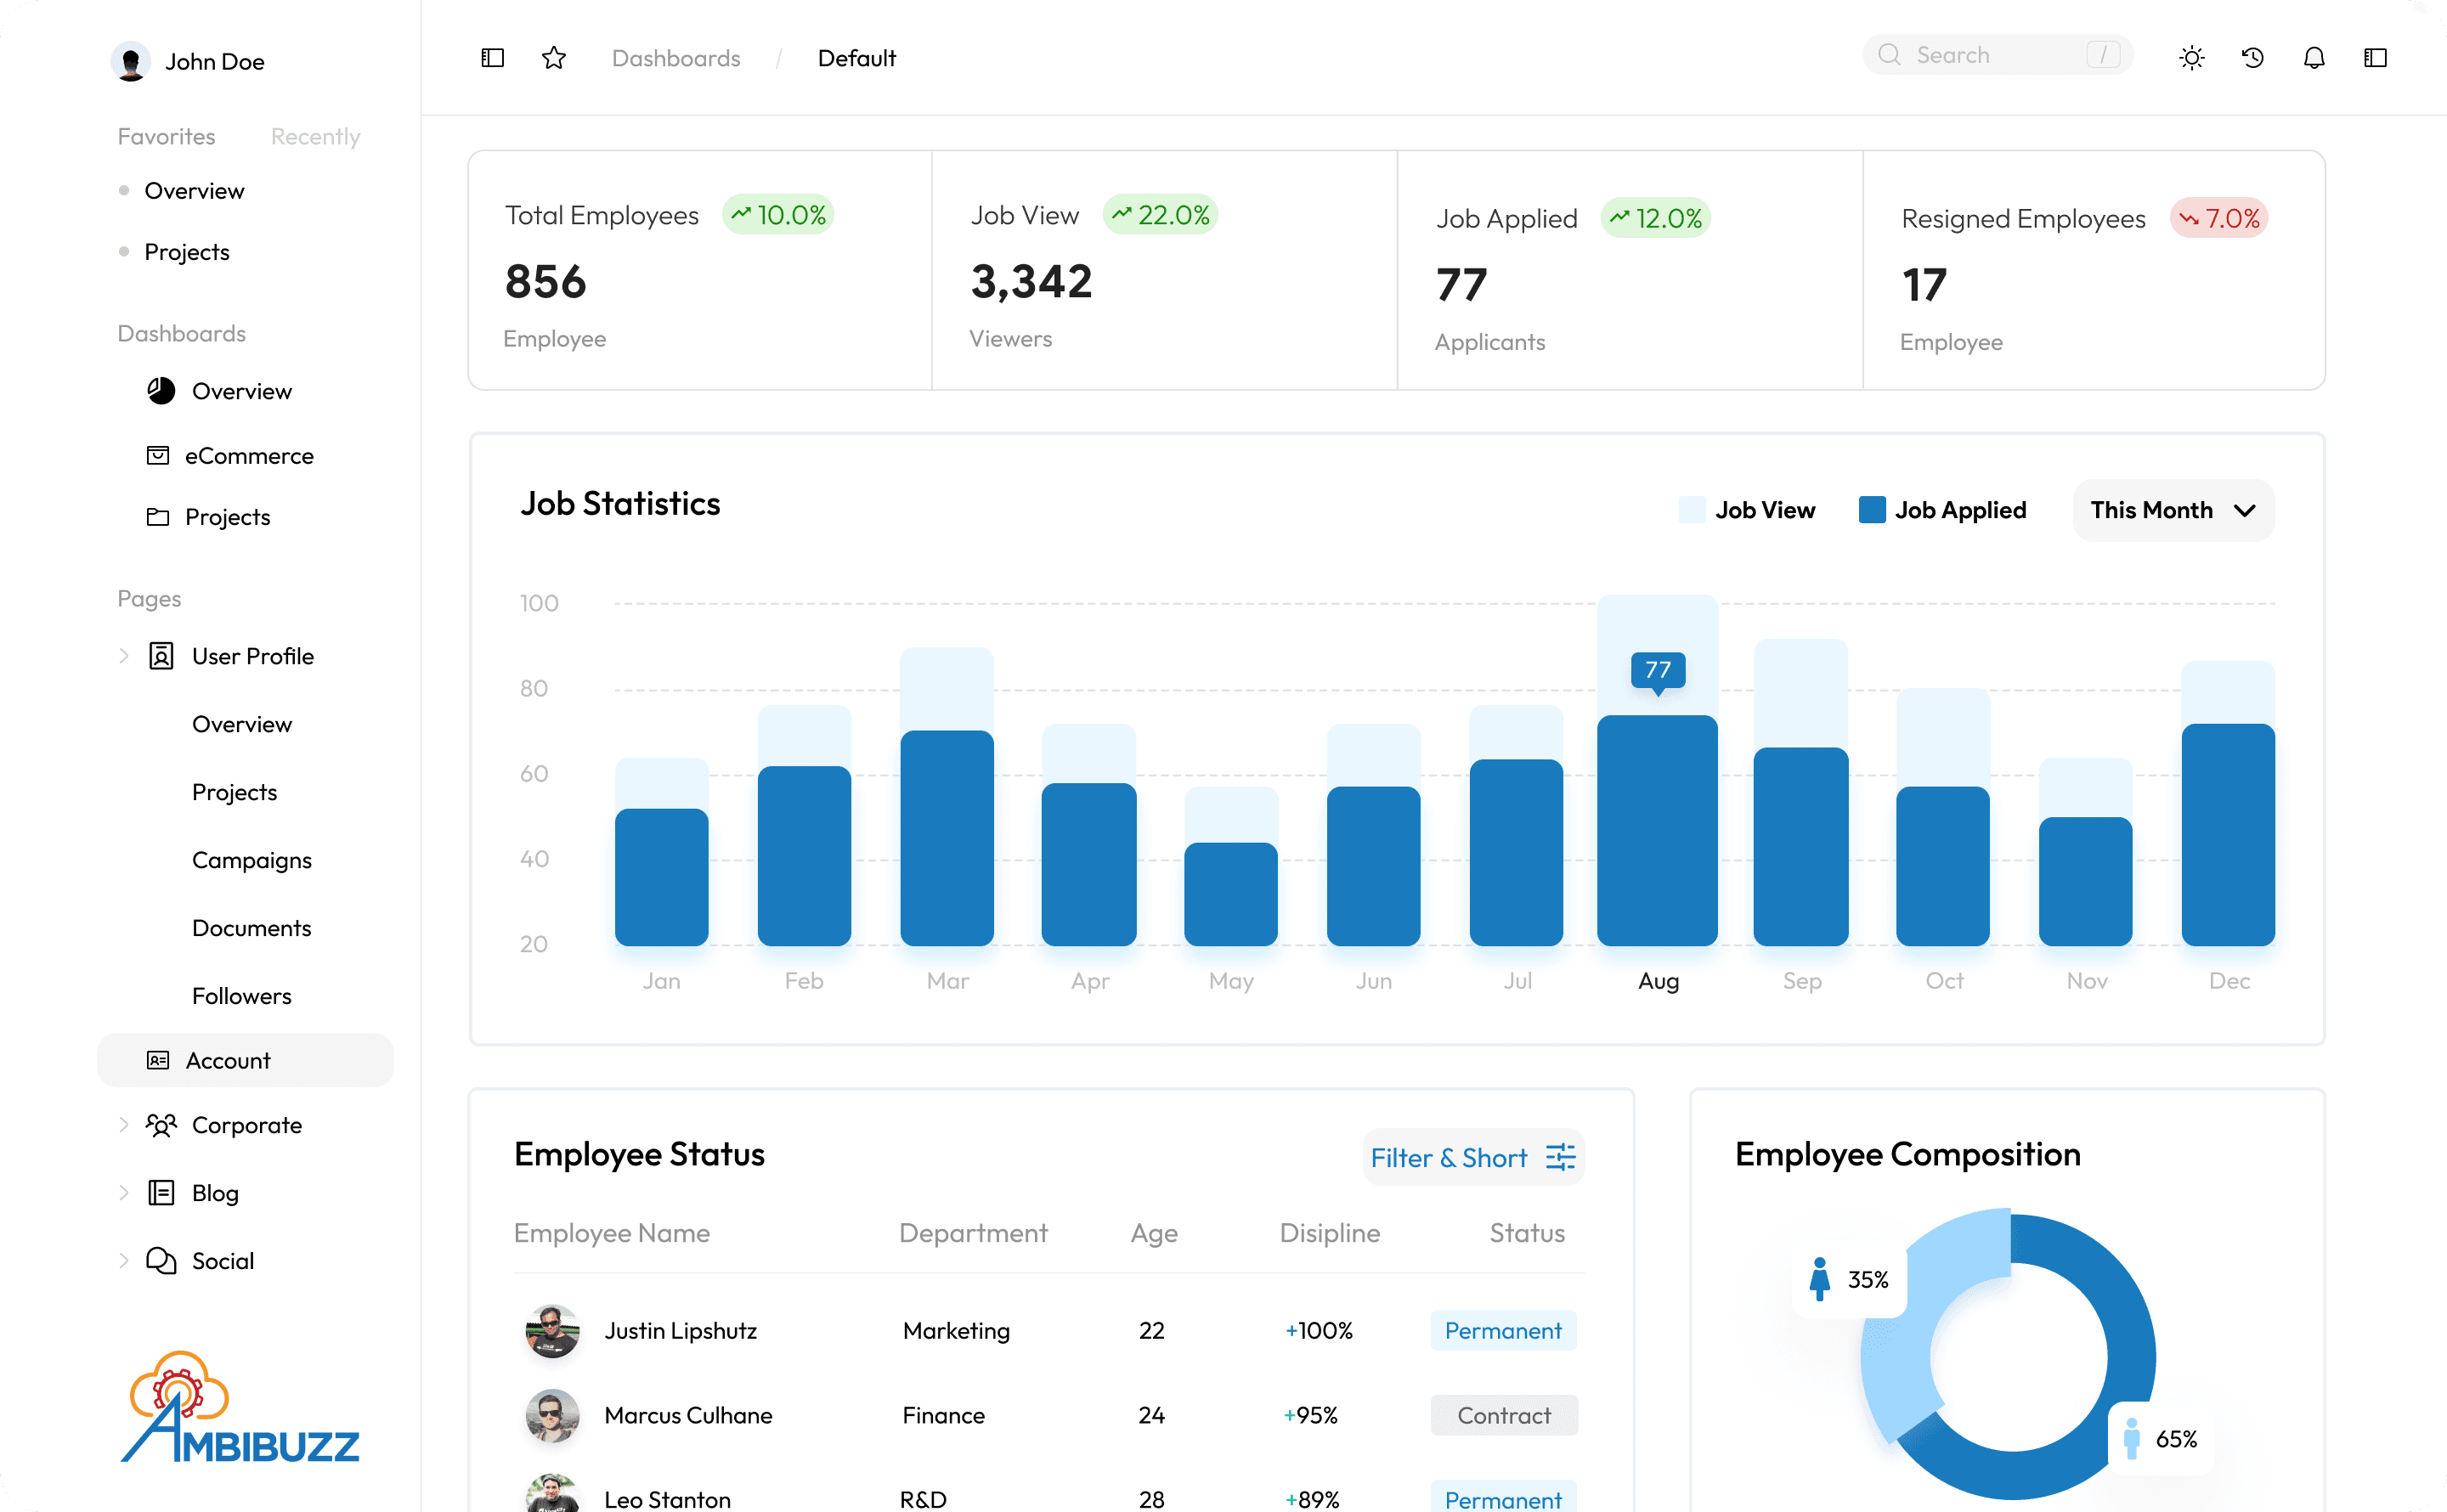The width and height of the screenshot is (2447, 1512).
Task: Open Campaigns under User Profile
Action: [251, 860]
